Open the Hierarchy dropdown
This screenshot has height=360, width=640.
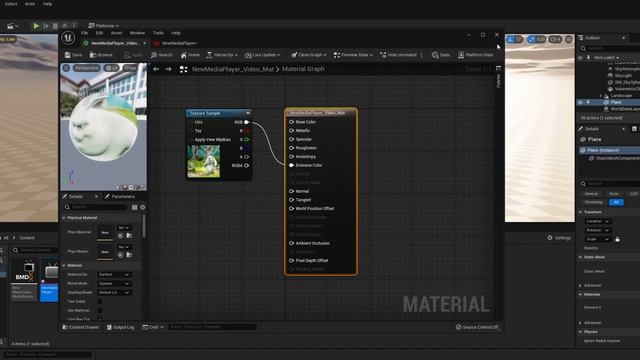[222, 55]
